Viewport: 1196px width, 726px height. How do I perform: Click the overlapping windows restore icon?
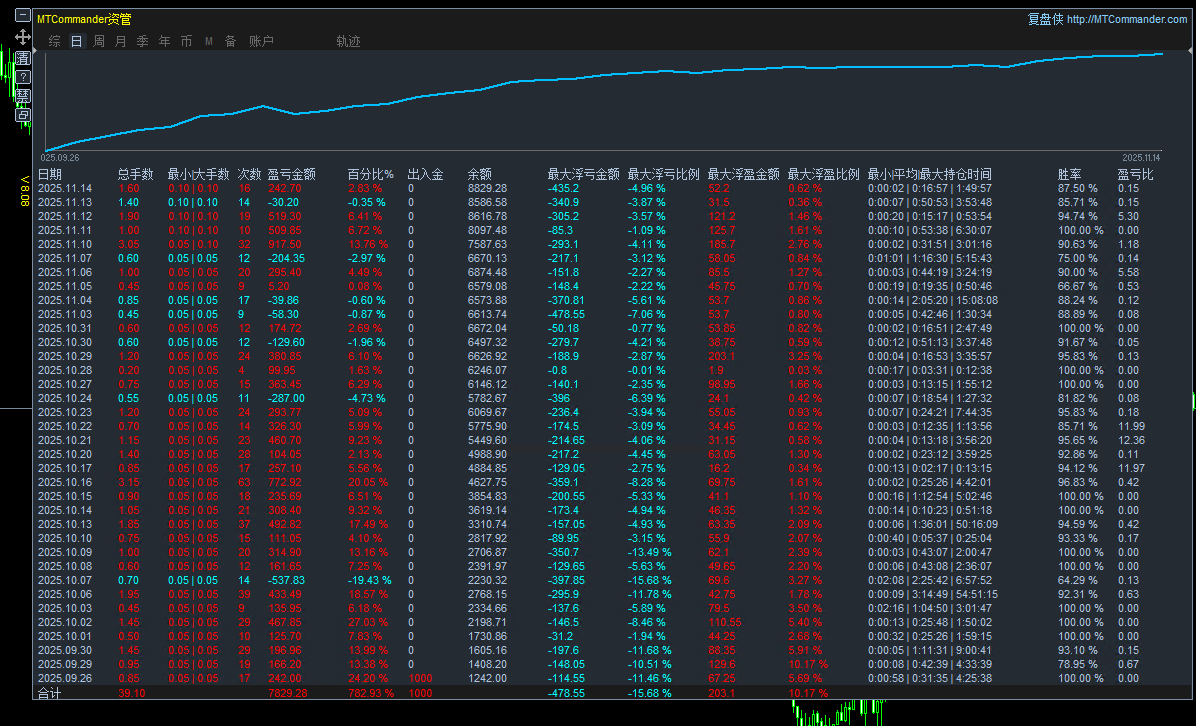(23, 115)
